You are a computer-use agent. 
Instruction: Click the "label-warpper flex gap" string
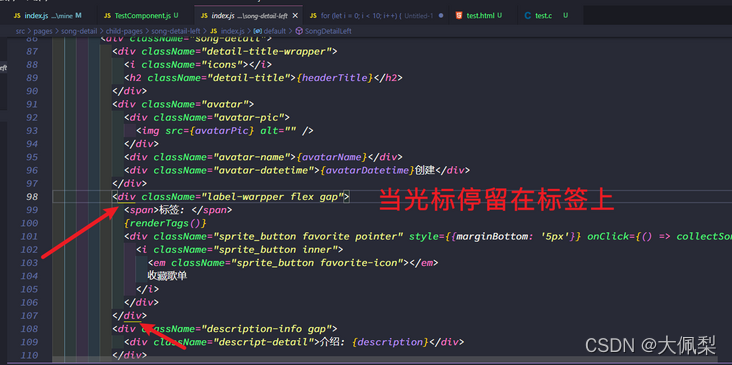272,197
